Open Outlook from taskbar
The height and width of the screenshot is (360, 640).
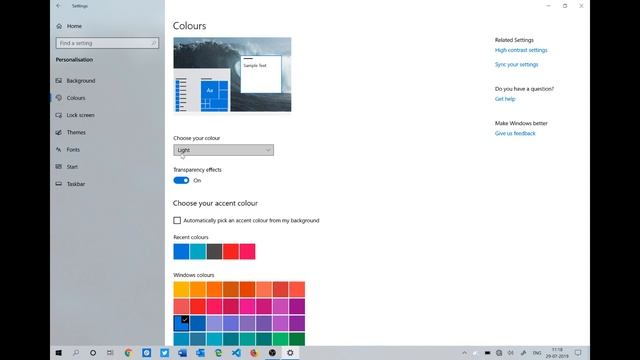(x=200, y=353)
